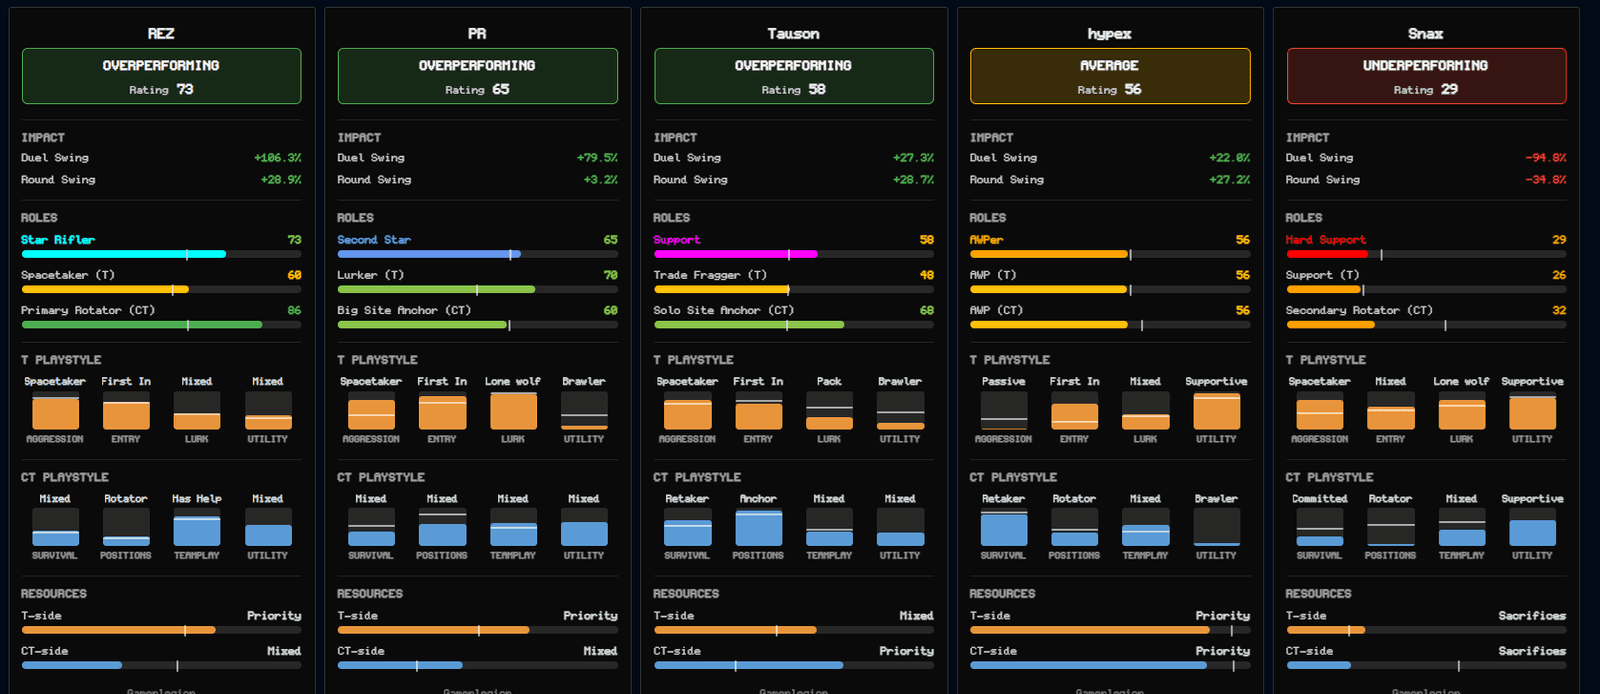Click PR's Lone wolf lurk tile
Screen dimensions: 1600x694
[x=513, y=411]
